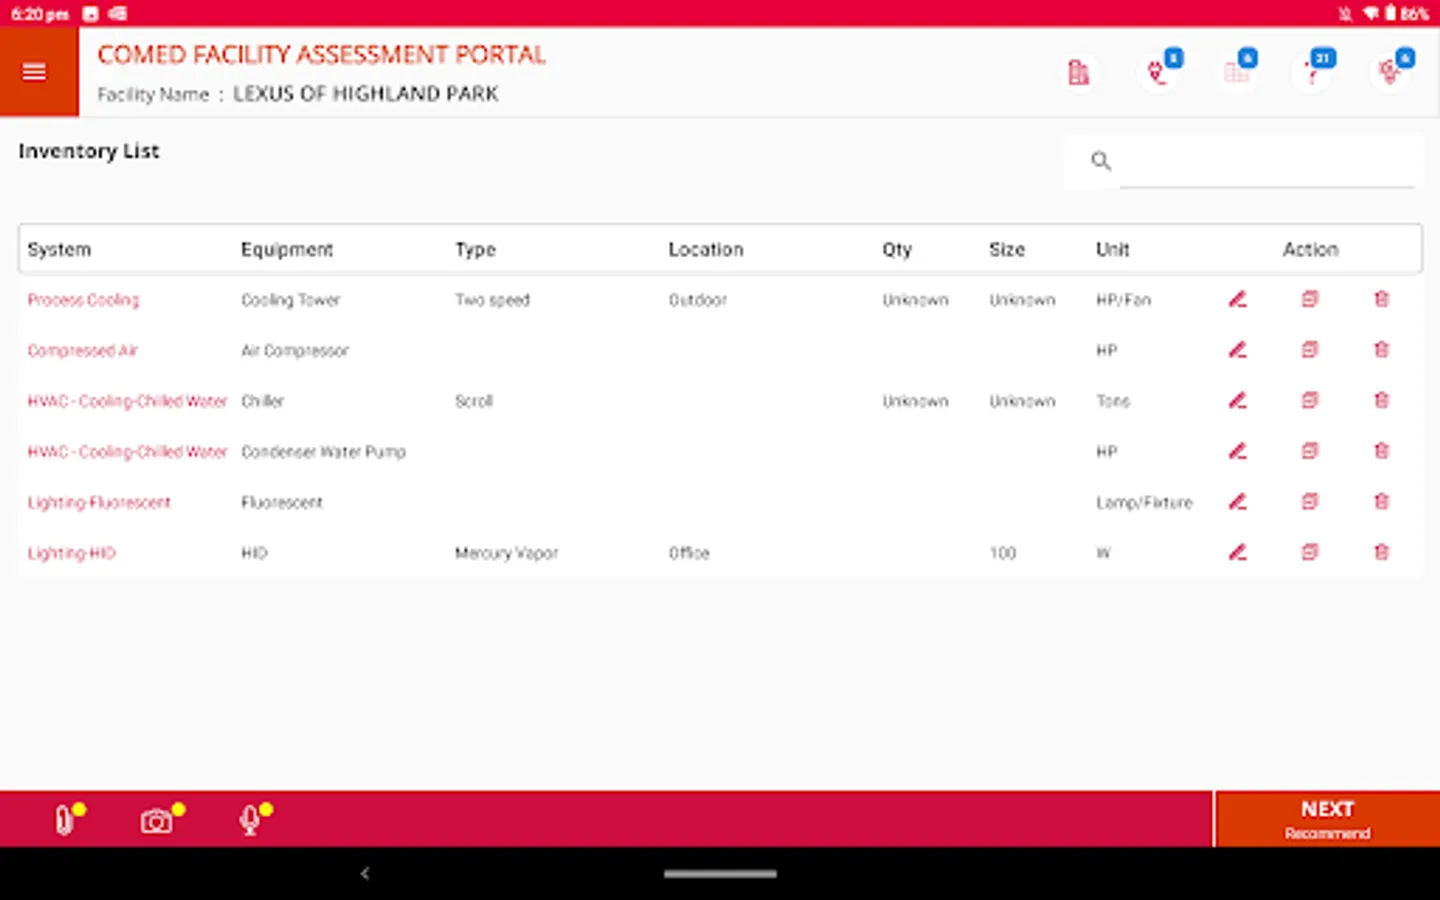Open the Compressed Air system link
The image size is (1440, 900).
(x=82, y=351)
